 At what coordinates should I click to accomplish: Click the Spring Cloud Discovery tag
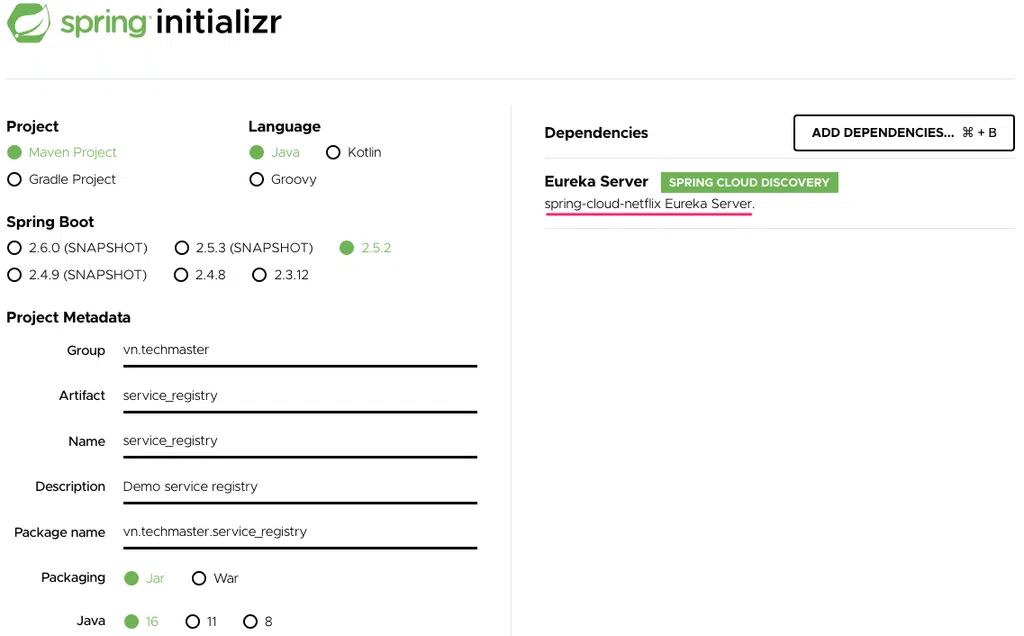[x=749, y=183]
